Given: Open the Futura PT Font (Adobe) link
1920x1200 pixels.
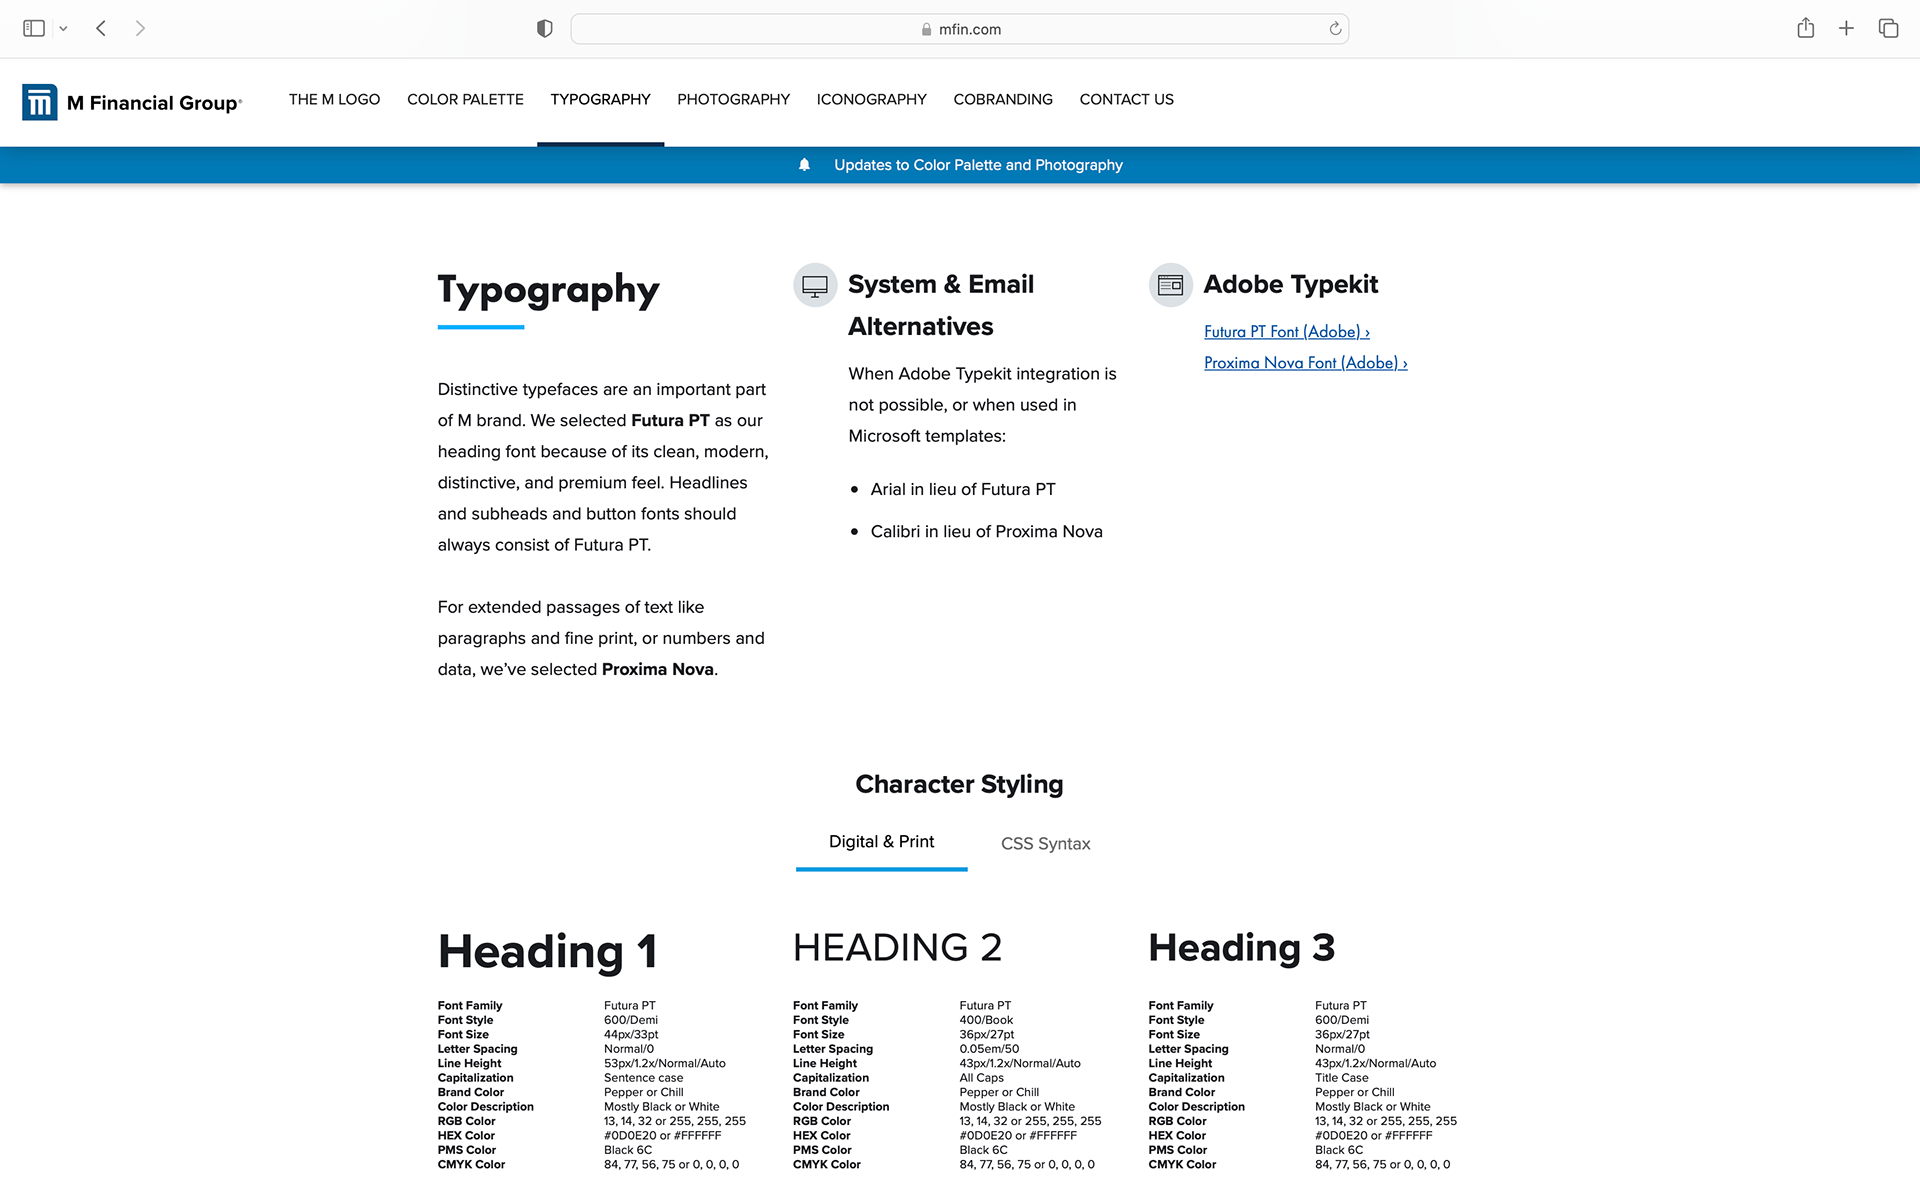Looking at the screenshot, I should (1286, 332).
